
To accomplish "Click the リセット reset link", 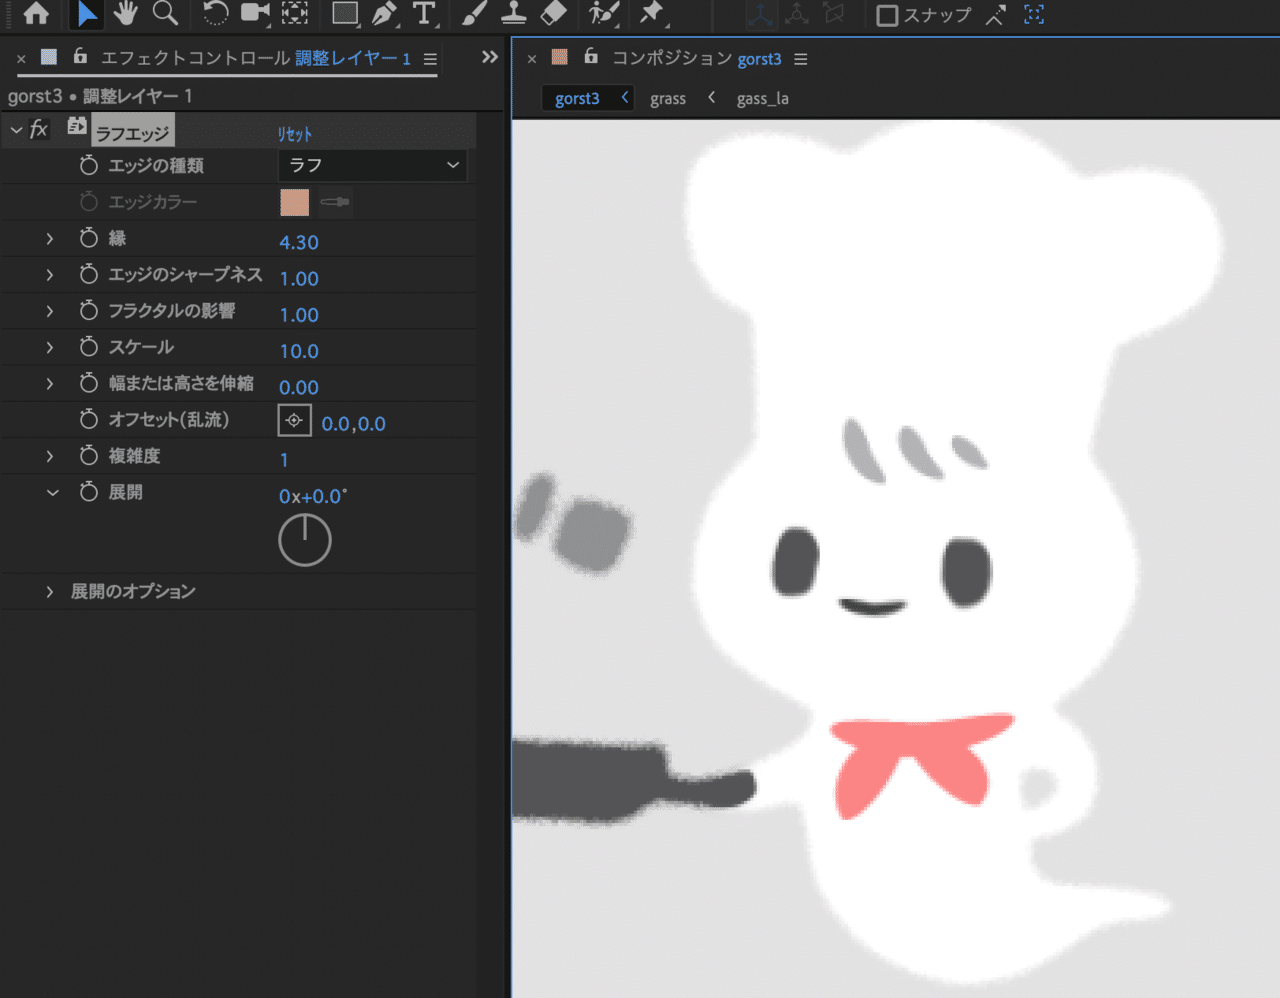I will pos(295,134).
